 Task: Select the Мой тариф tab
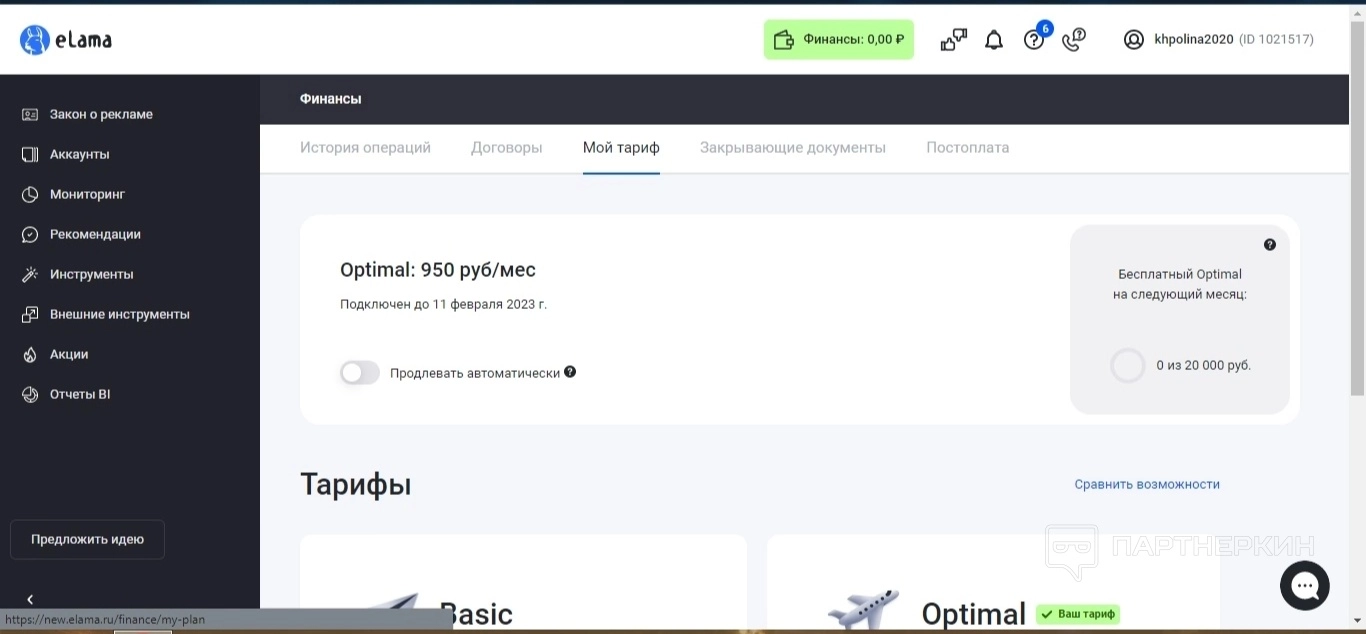[x=621, y=148]
